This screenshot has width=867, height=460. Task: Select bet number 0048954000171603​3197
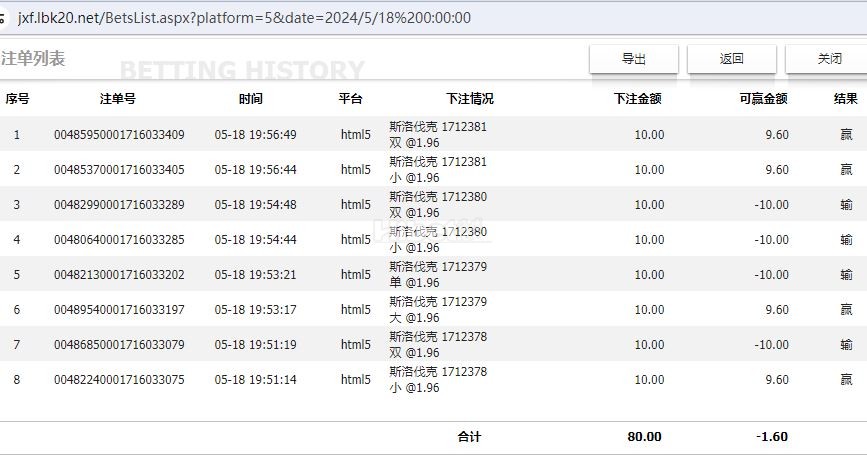pyautogui.click(x=119, y=310)
